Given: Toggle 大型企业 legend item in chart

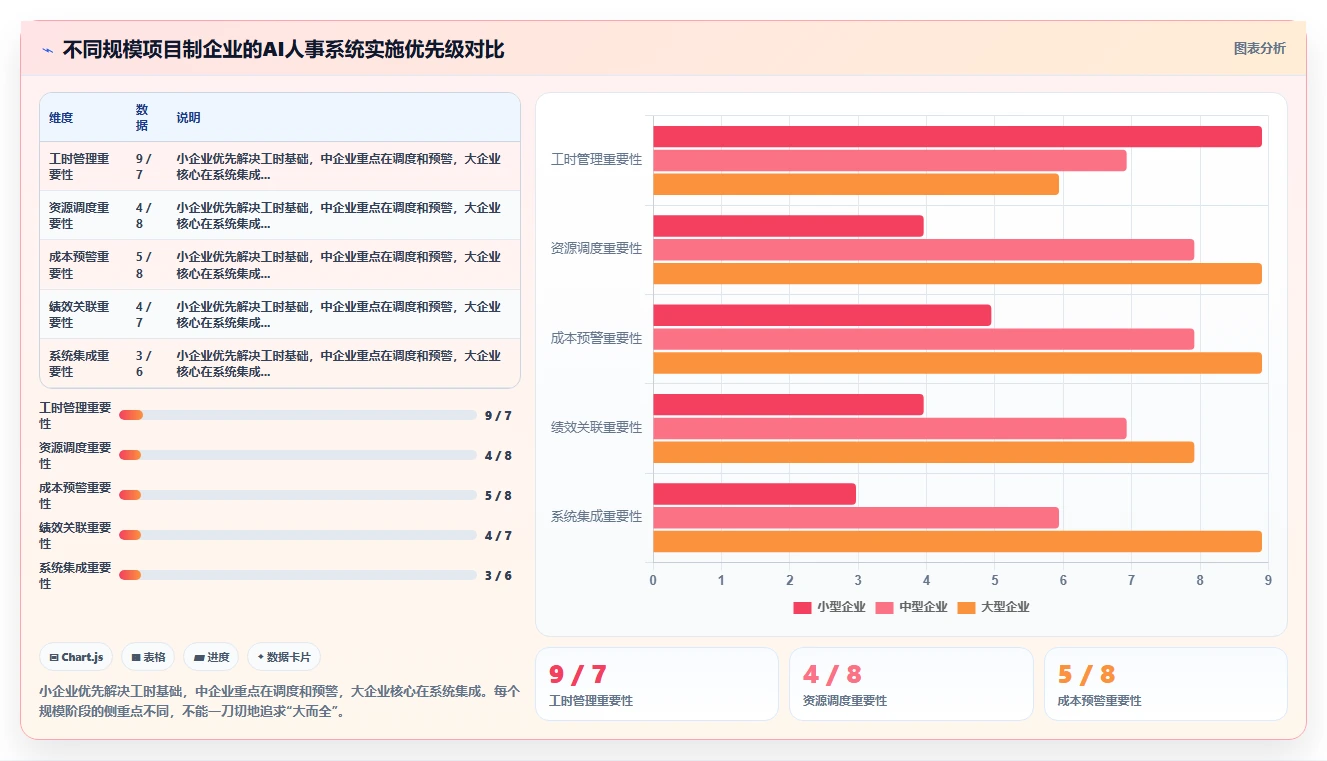Looking at the screenshot, I should coord(993,607).
